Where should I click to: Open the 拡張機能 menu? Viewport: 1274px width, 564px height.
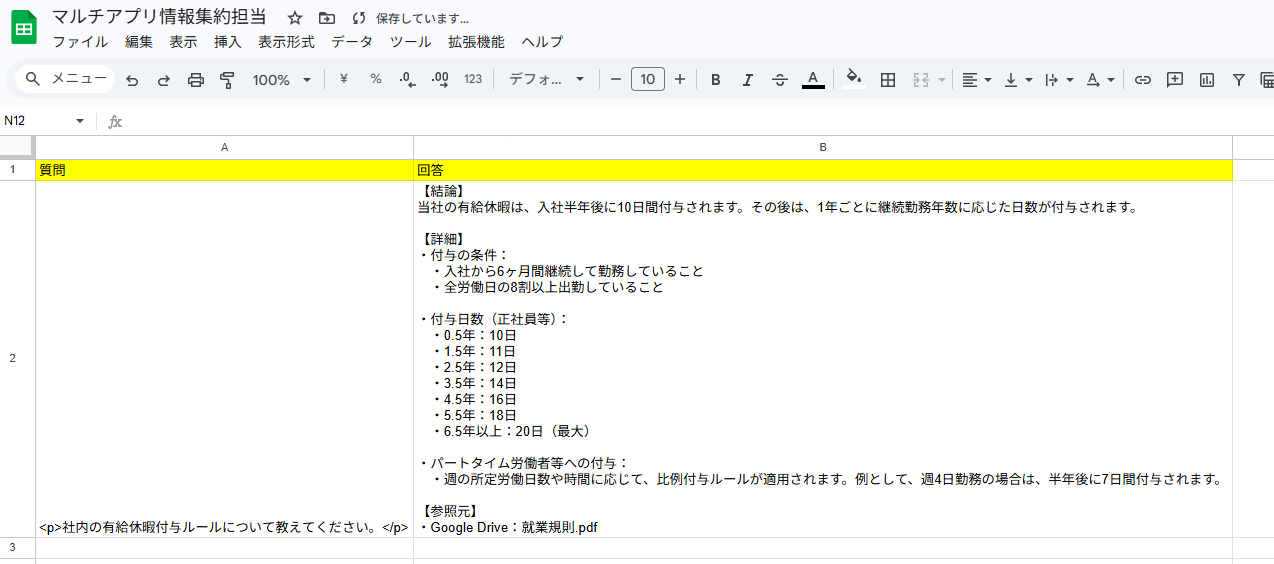[x=476, y=42]
